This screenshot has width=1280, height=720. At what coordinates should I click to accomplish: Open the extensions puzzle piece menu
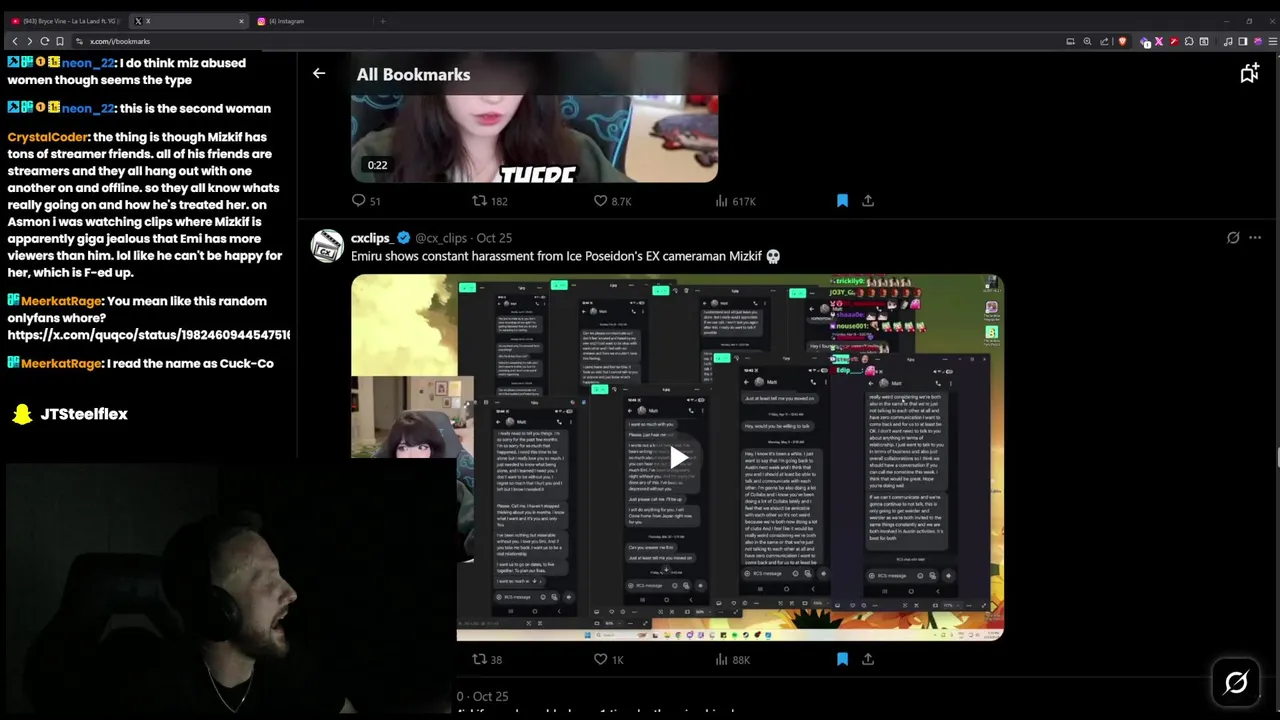(1188, 41)
